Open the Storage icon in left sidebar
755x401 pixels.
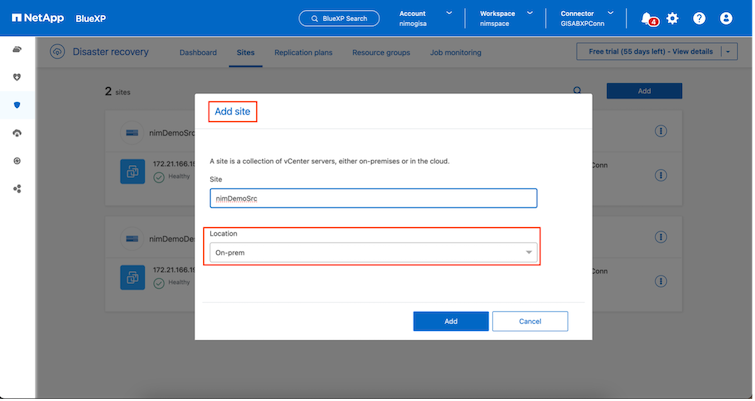click(17, 49)
